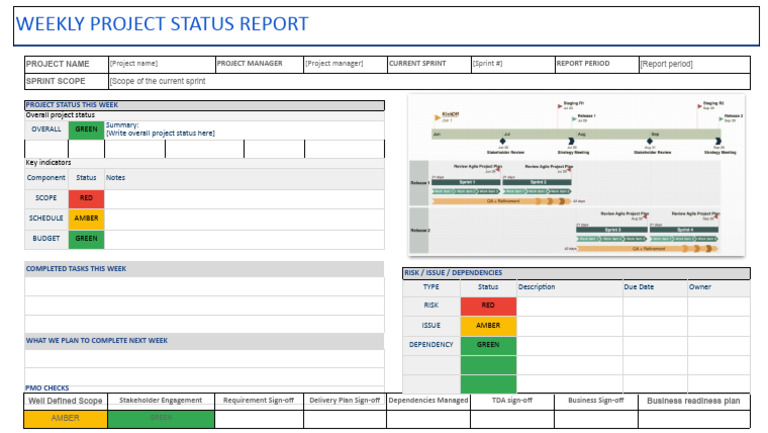Select the AMBER cell under Well Defined Scope

[x=65, y=418]
